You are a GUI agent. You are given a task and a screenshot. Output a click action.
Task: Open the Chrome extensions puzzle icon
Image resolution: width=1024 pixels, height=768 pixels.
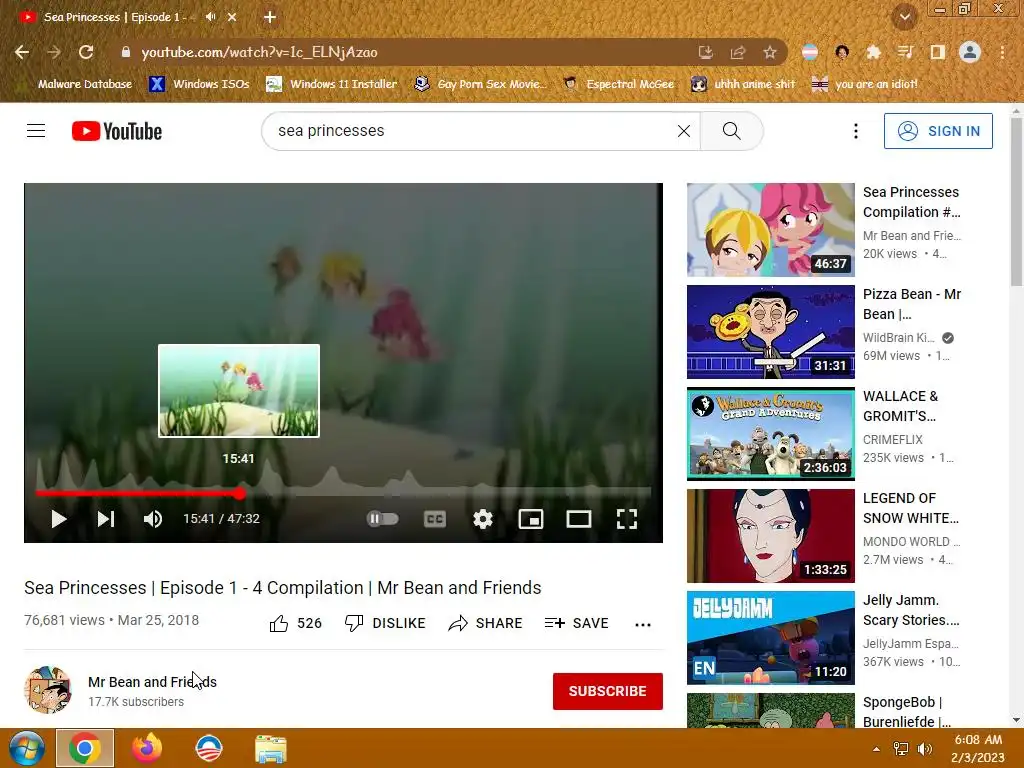coord(873,52)
